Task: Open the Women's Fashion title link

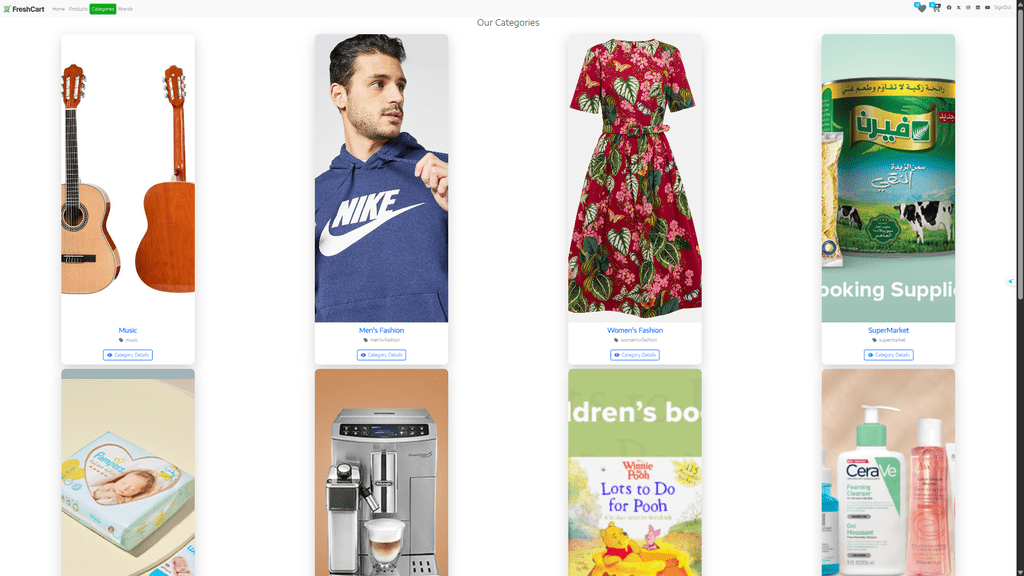Action: (x=635, y=330)
